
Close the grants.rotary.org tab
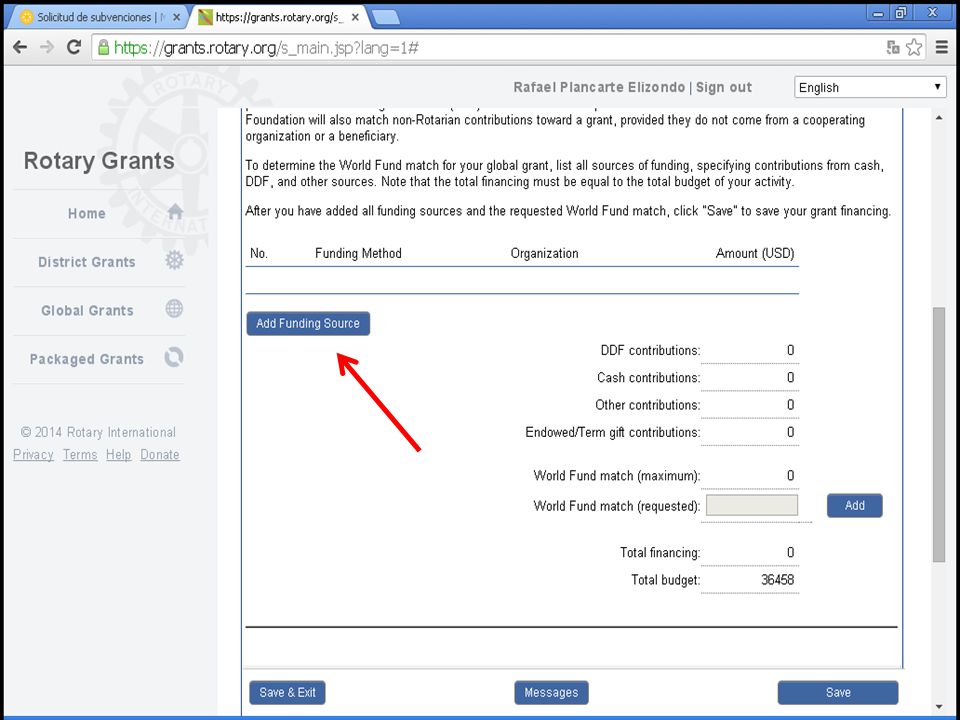tap(355, 18)
